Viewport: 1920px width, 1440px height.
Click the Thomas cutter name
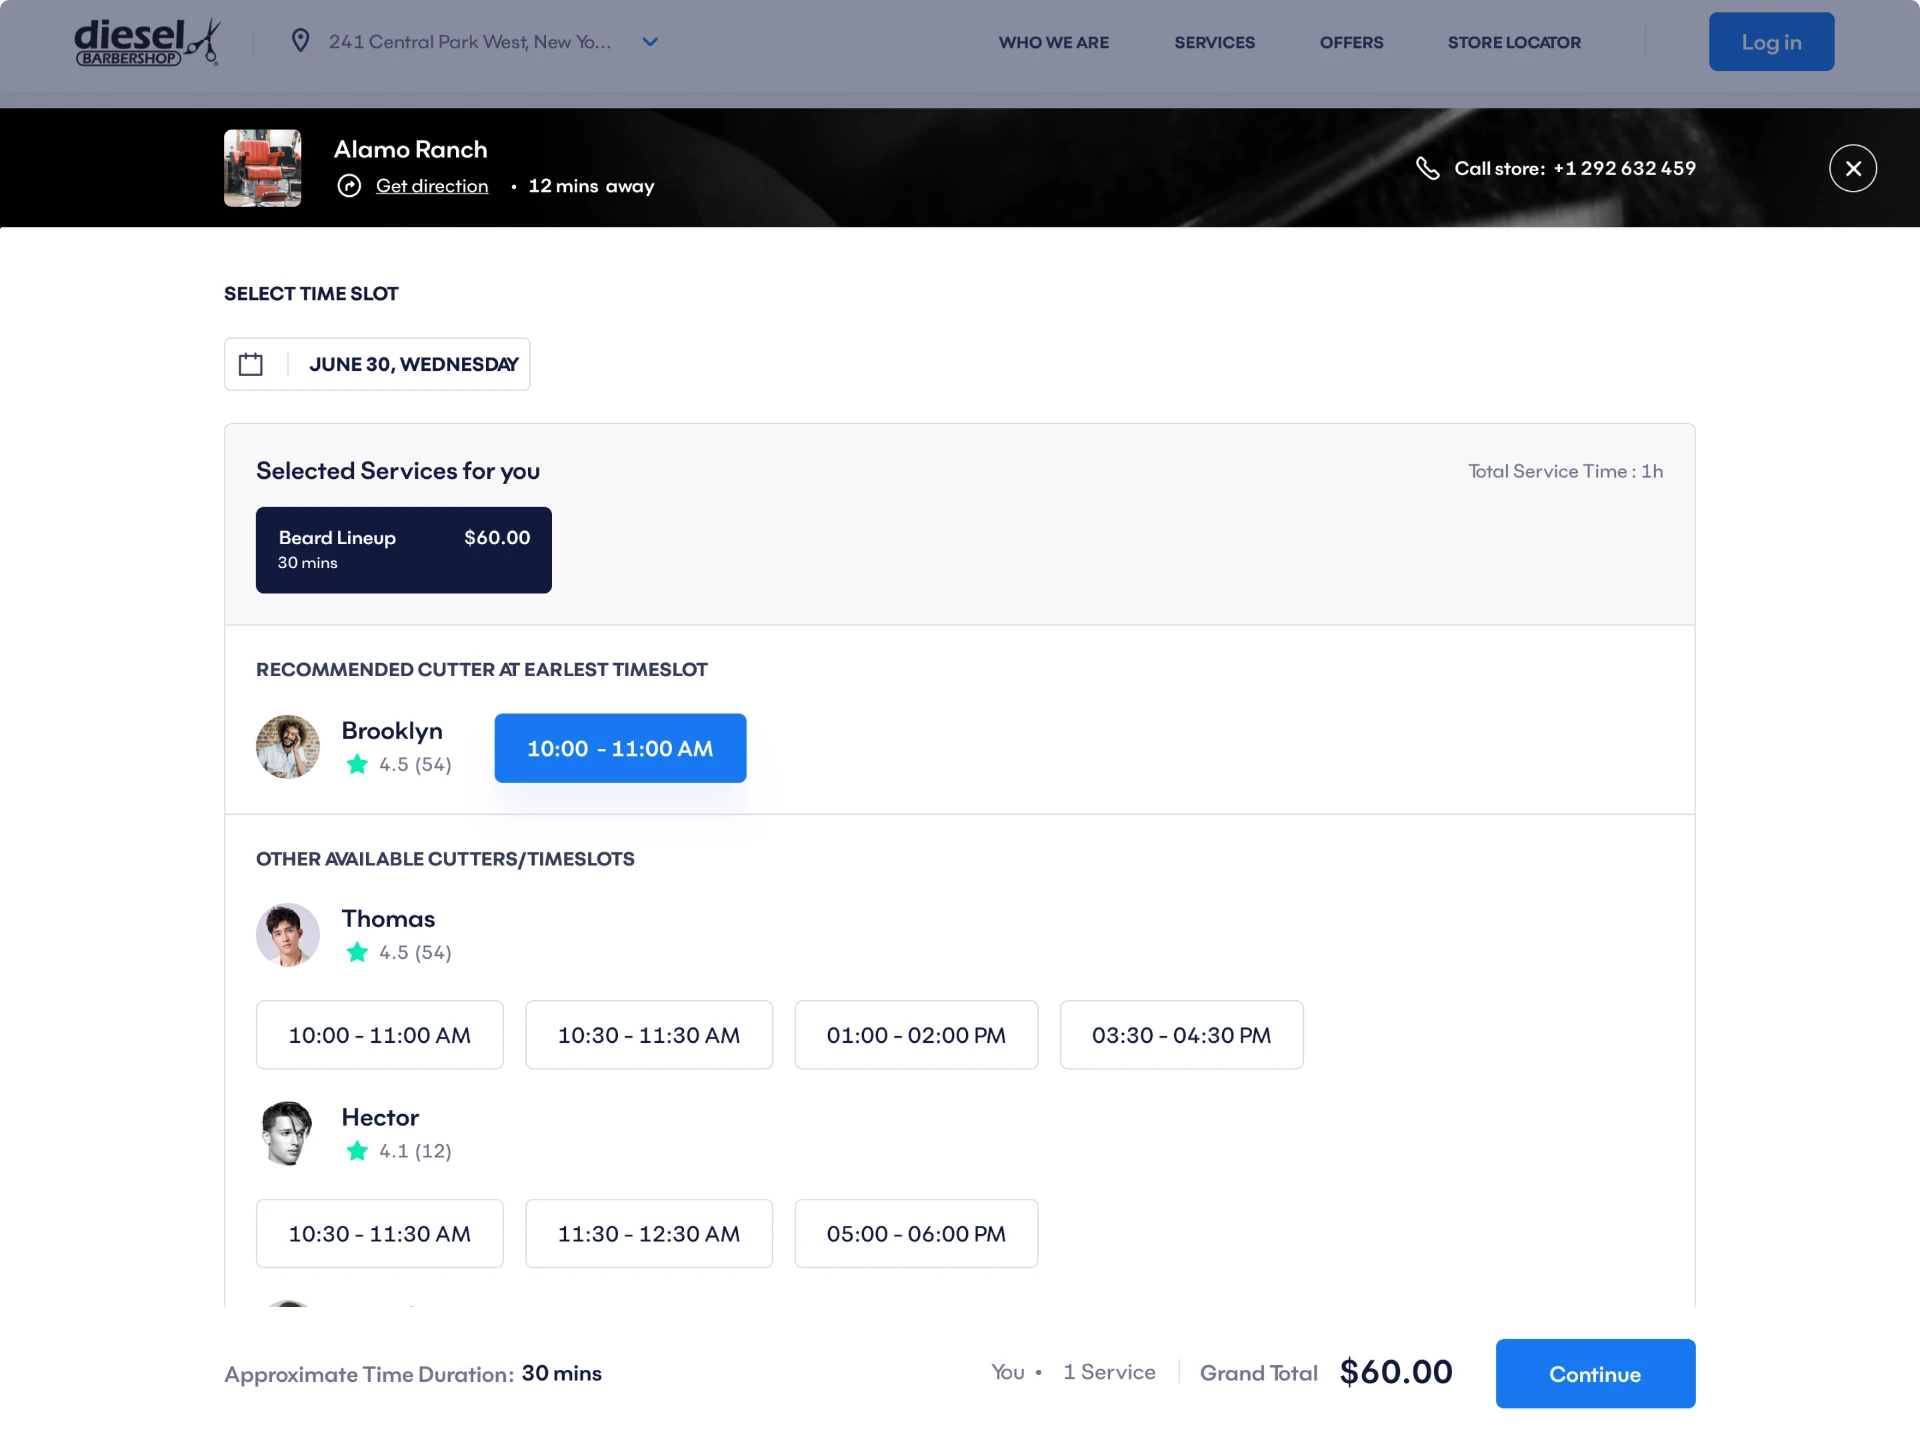pyautogui.click(x=388, y=919)
